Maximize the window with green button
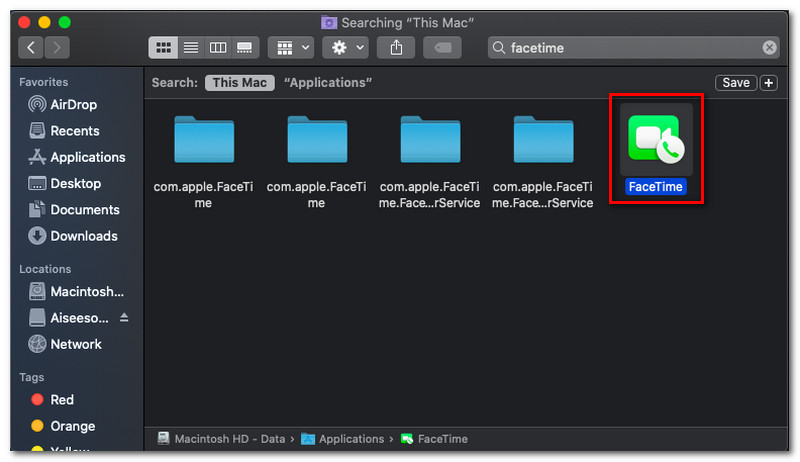The image size is (800, 462). 65,22
